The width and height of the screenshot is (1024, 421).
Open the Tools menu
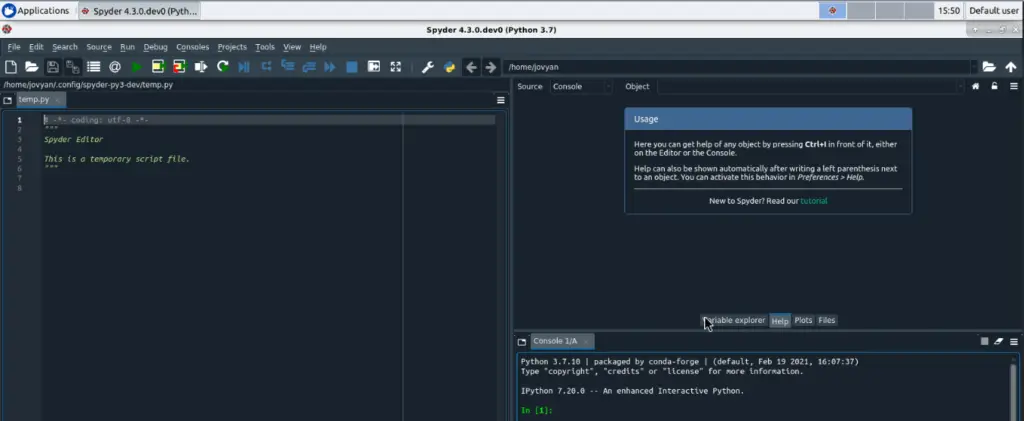(264, 47)
